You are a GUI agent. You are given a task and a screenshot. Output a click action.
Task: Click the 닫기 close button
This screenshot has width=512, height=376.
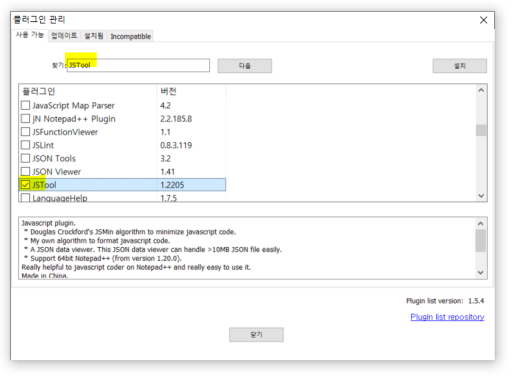point(256,335)
